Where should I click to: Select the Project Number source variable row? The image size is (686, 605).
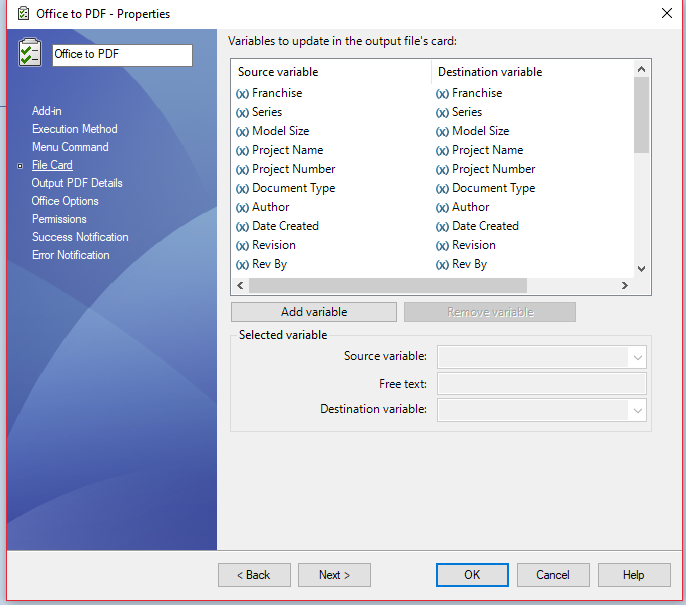tap(285, 169)
